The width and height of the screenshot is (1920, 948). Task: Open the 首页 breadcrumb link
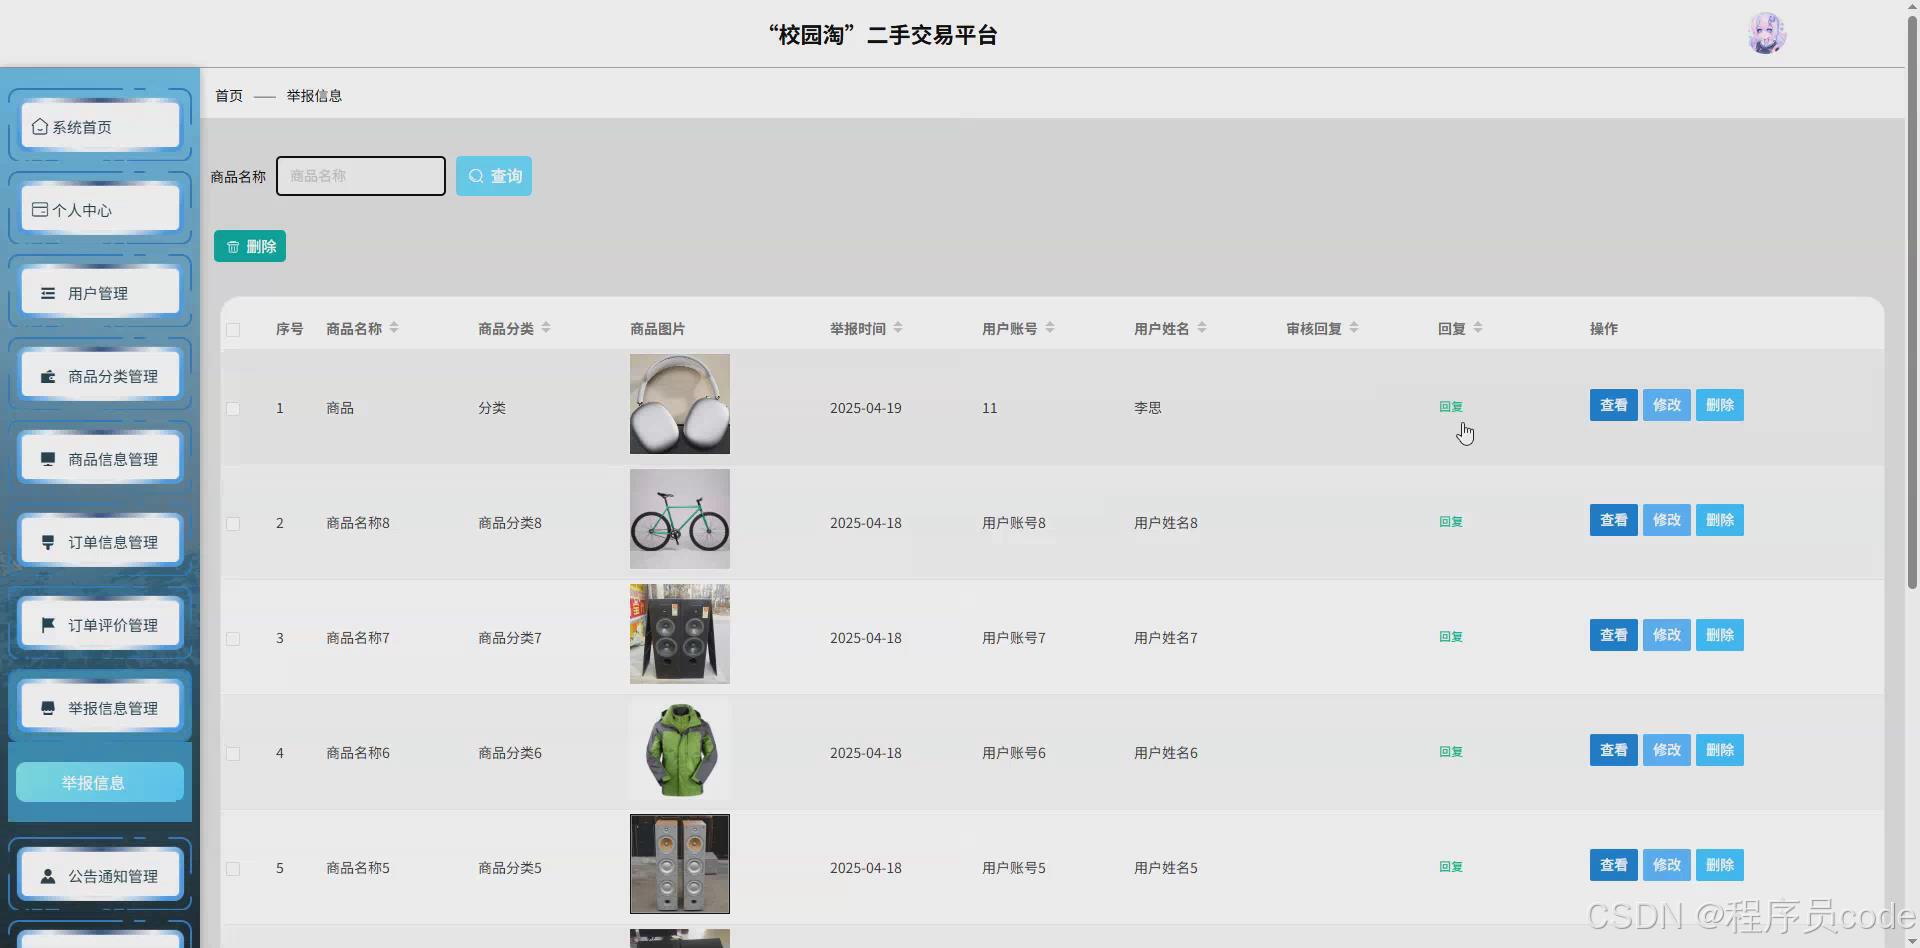227,95
